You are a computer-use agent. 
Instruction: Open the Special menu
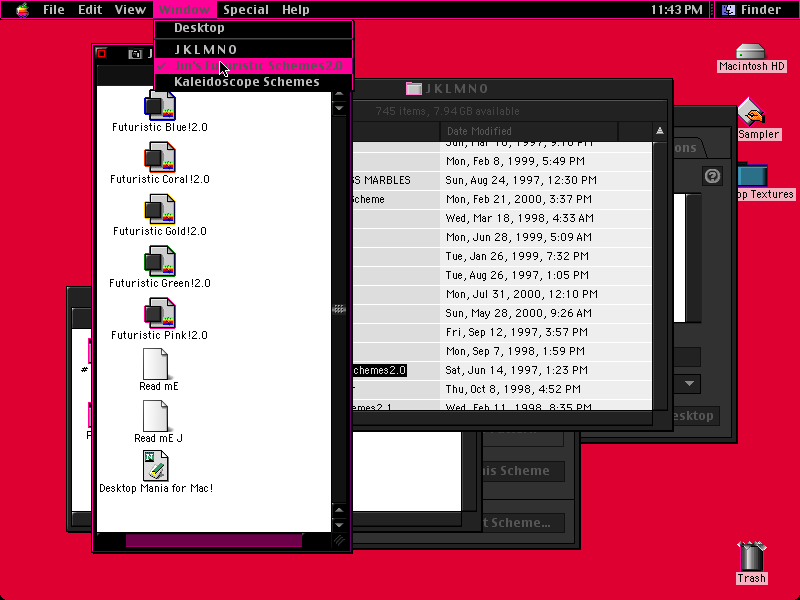coord(246,10)
